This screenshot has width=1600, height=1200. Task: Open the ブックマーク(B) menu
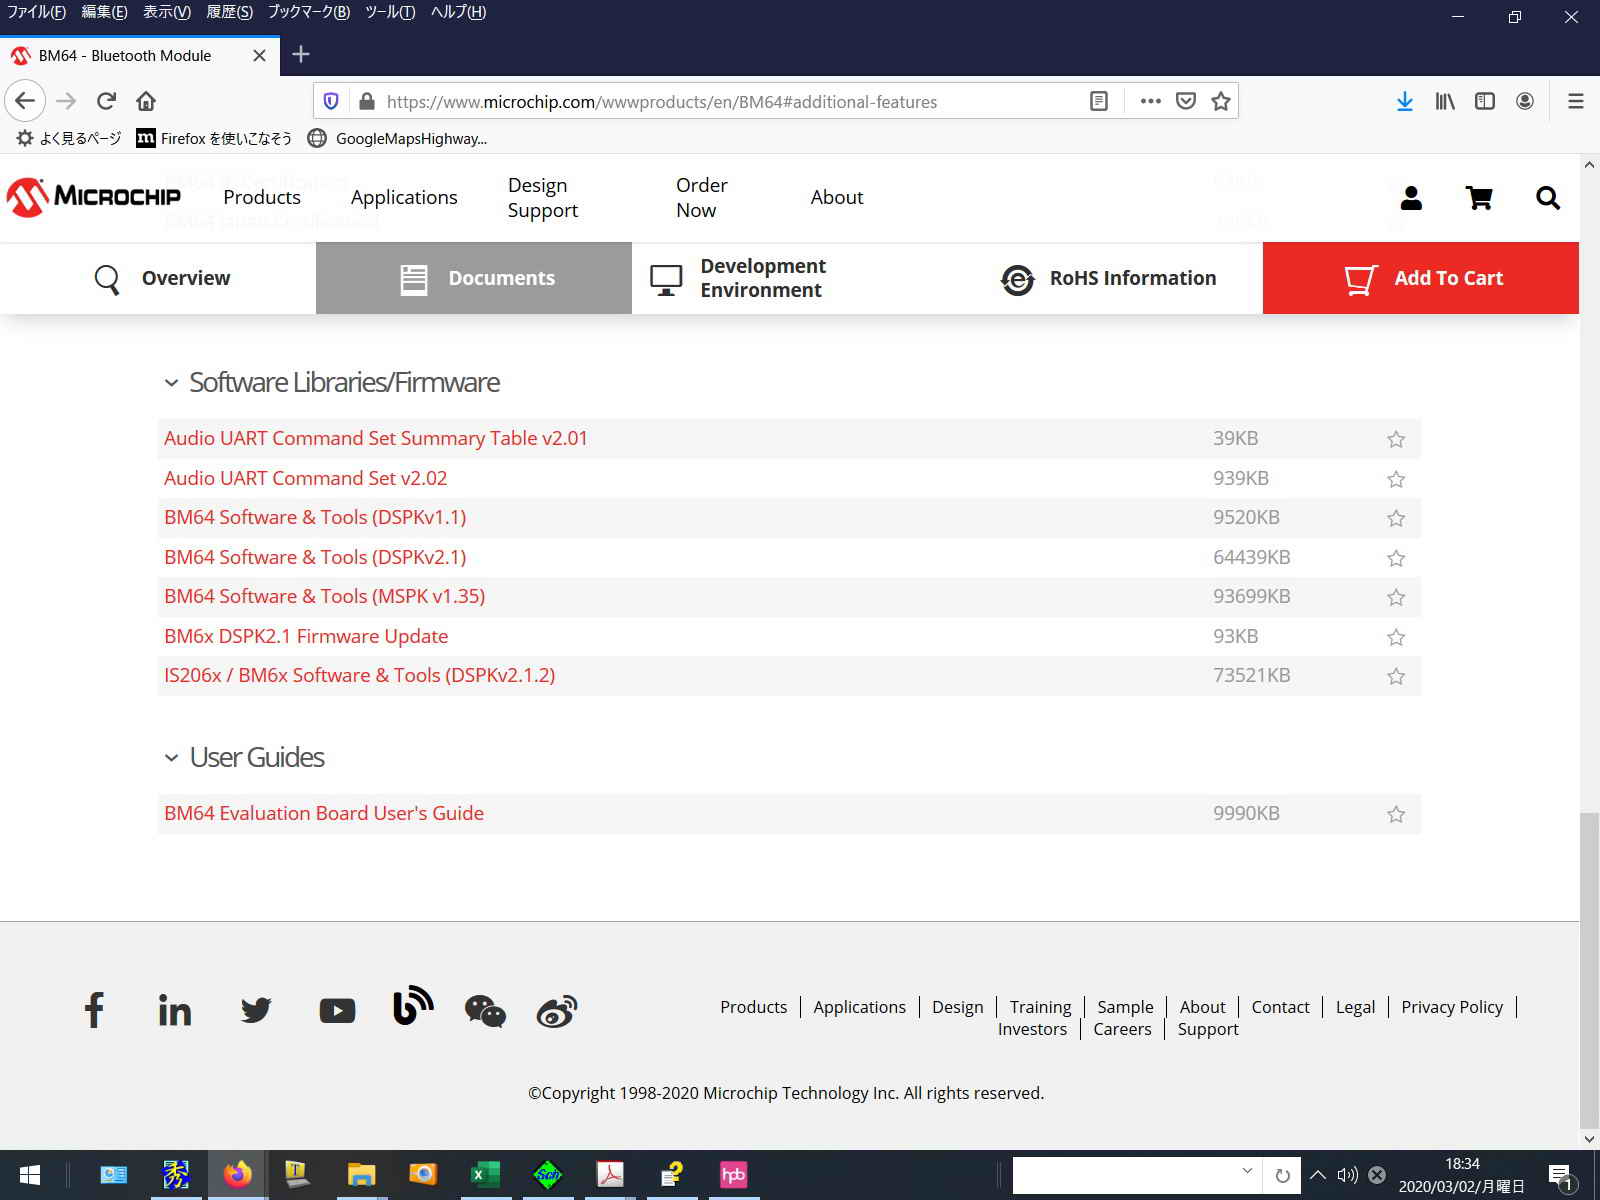pyautogui.click(x=308, y=12)
